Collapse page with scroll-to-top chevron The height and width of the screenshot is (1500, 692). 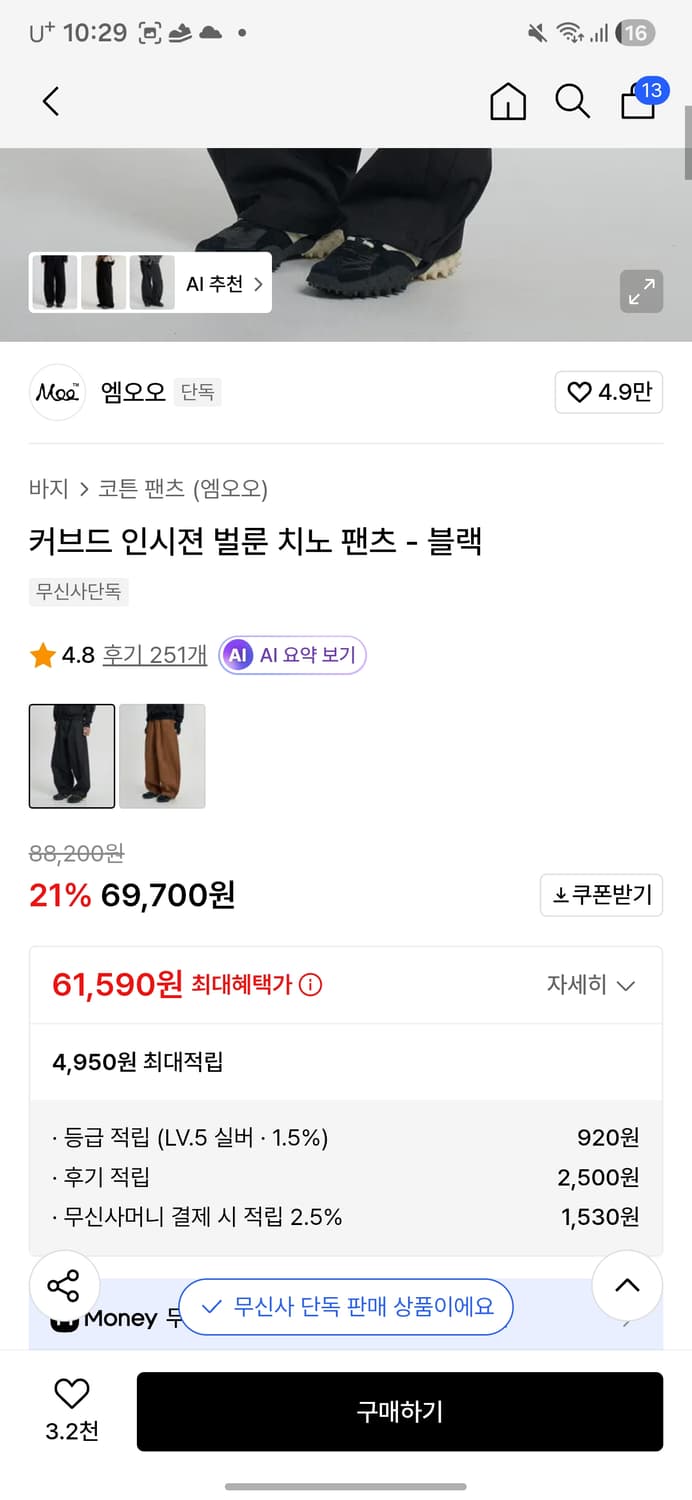click(627, 1285)
